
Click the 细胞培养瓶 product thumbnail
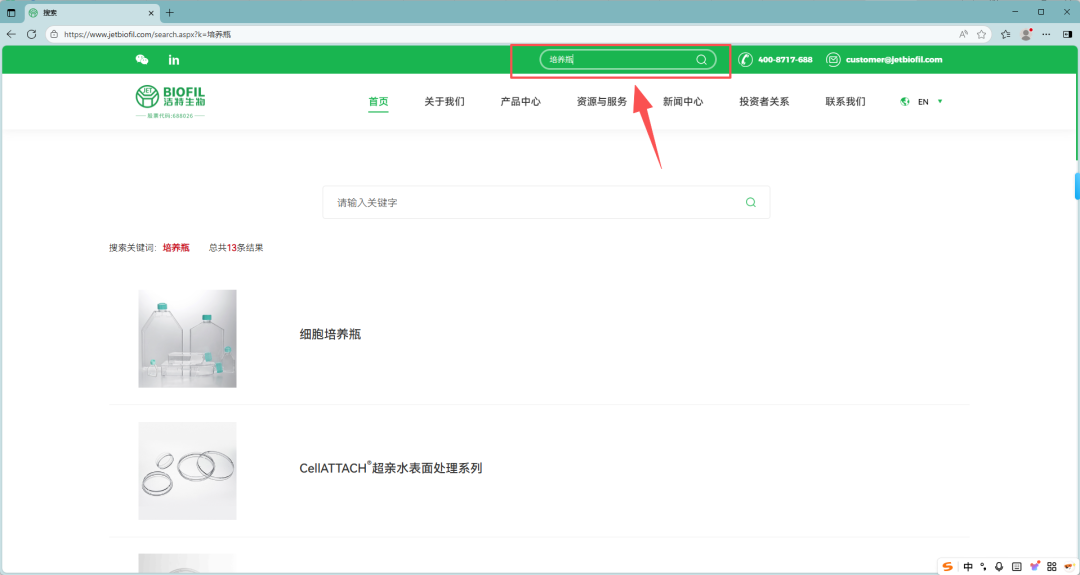point(187,339)
